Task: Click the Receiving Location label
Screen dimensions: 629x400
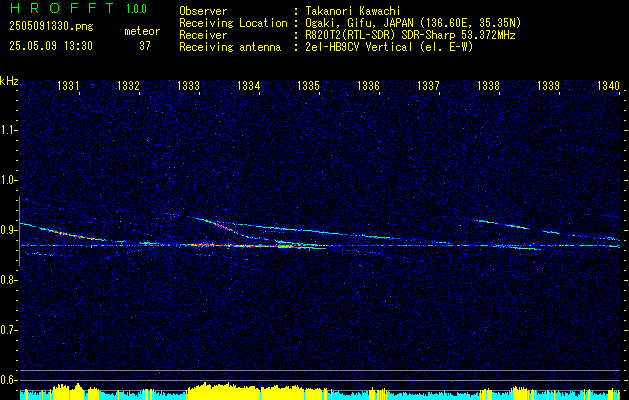Action: (x=233, y=23)
